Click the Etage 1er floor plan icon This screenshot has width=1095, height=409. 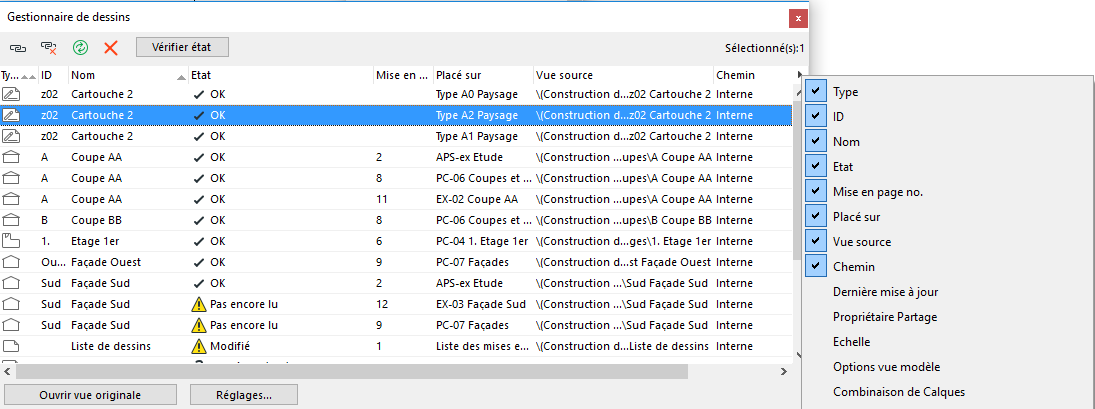coord(12,241)
